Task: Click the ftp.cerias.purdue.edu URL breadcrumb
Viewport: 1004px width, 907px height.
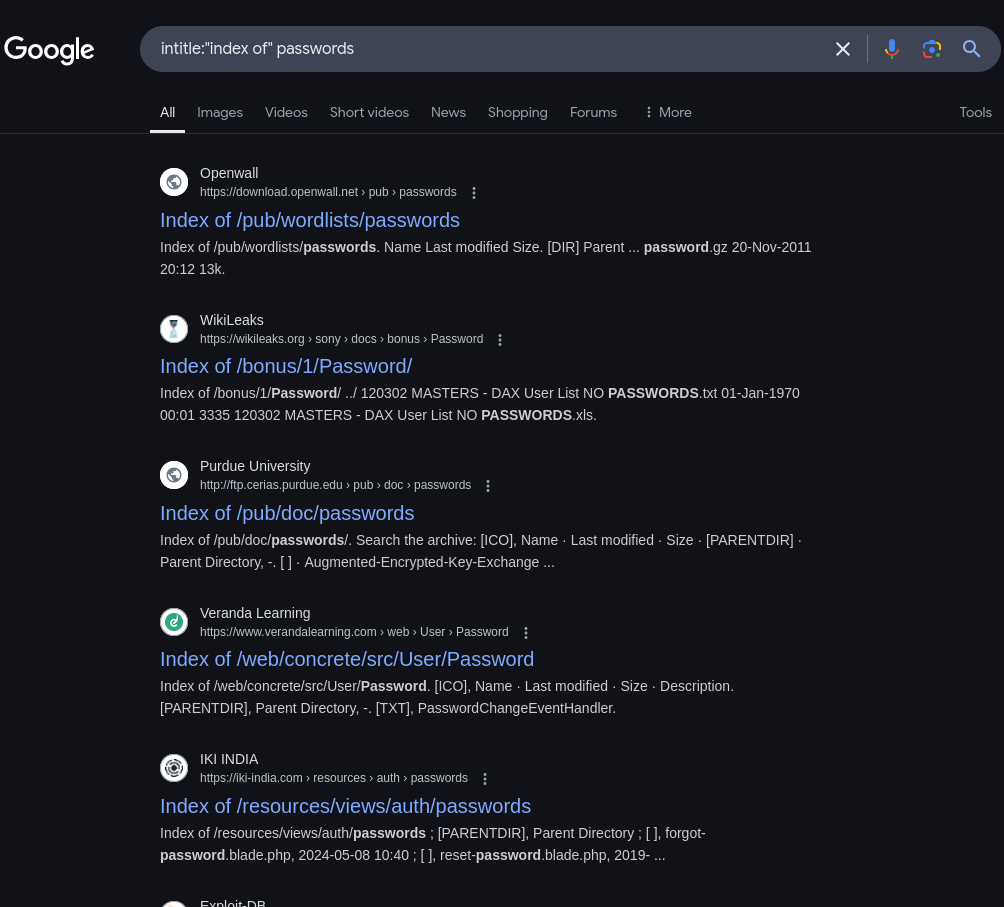Action: [335, 485]
